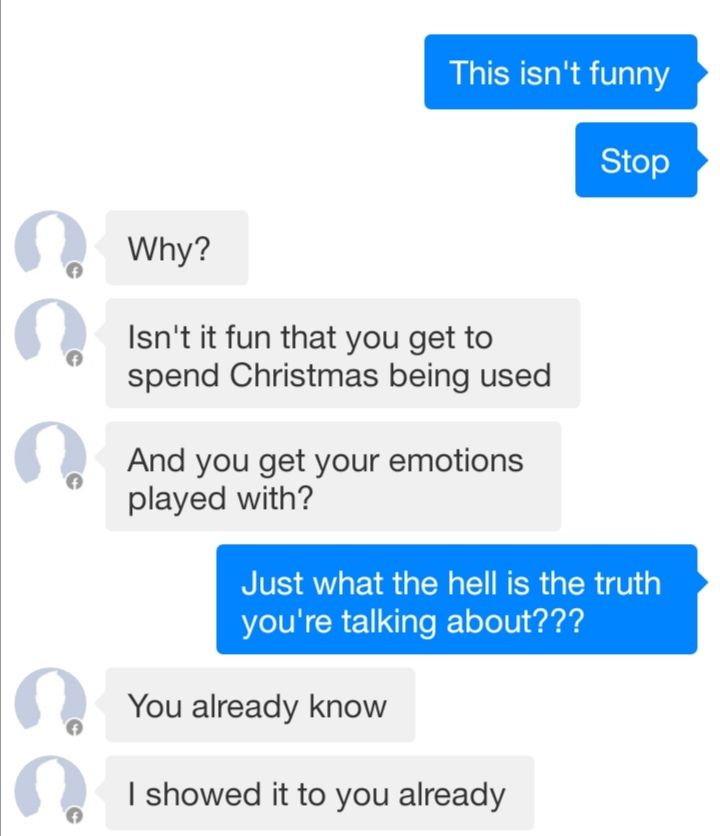Tap the 'I showed it to you already' bubble

(319, 793)
